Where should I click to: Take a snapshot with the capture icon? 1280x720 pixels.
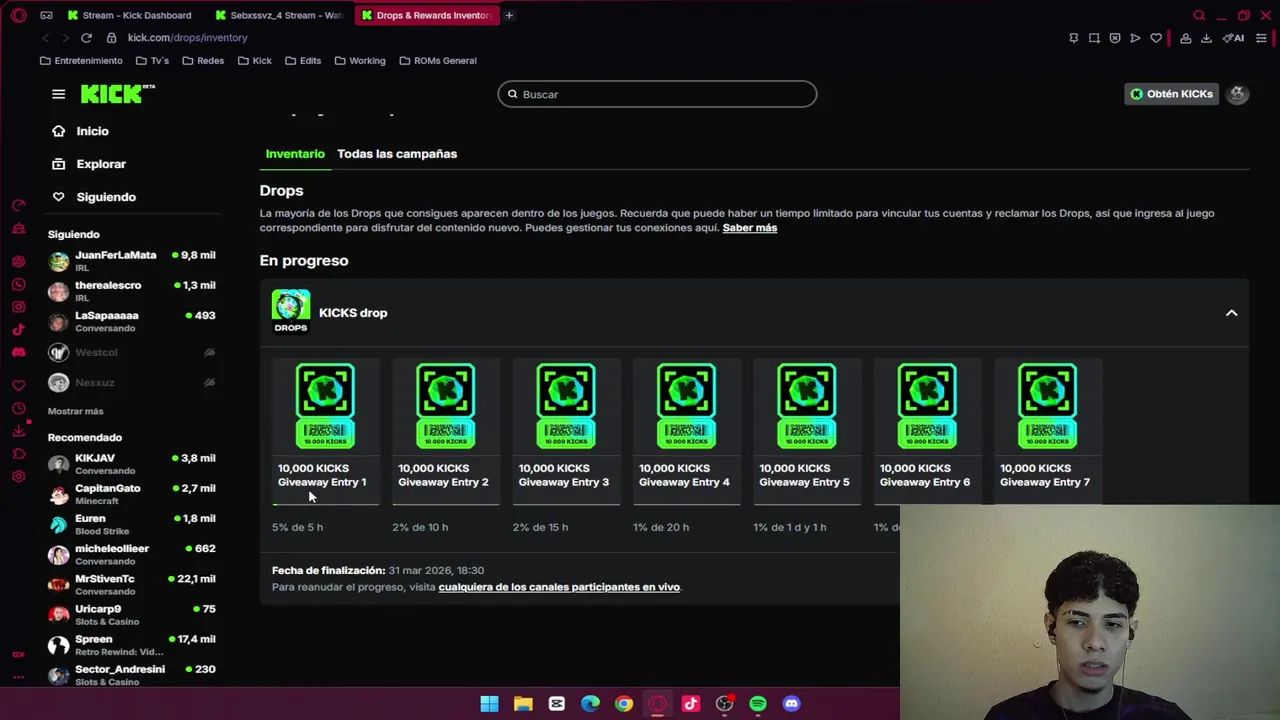(x=1094, y=38)
